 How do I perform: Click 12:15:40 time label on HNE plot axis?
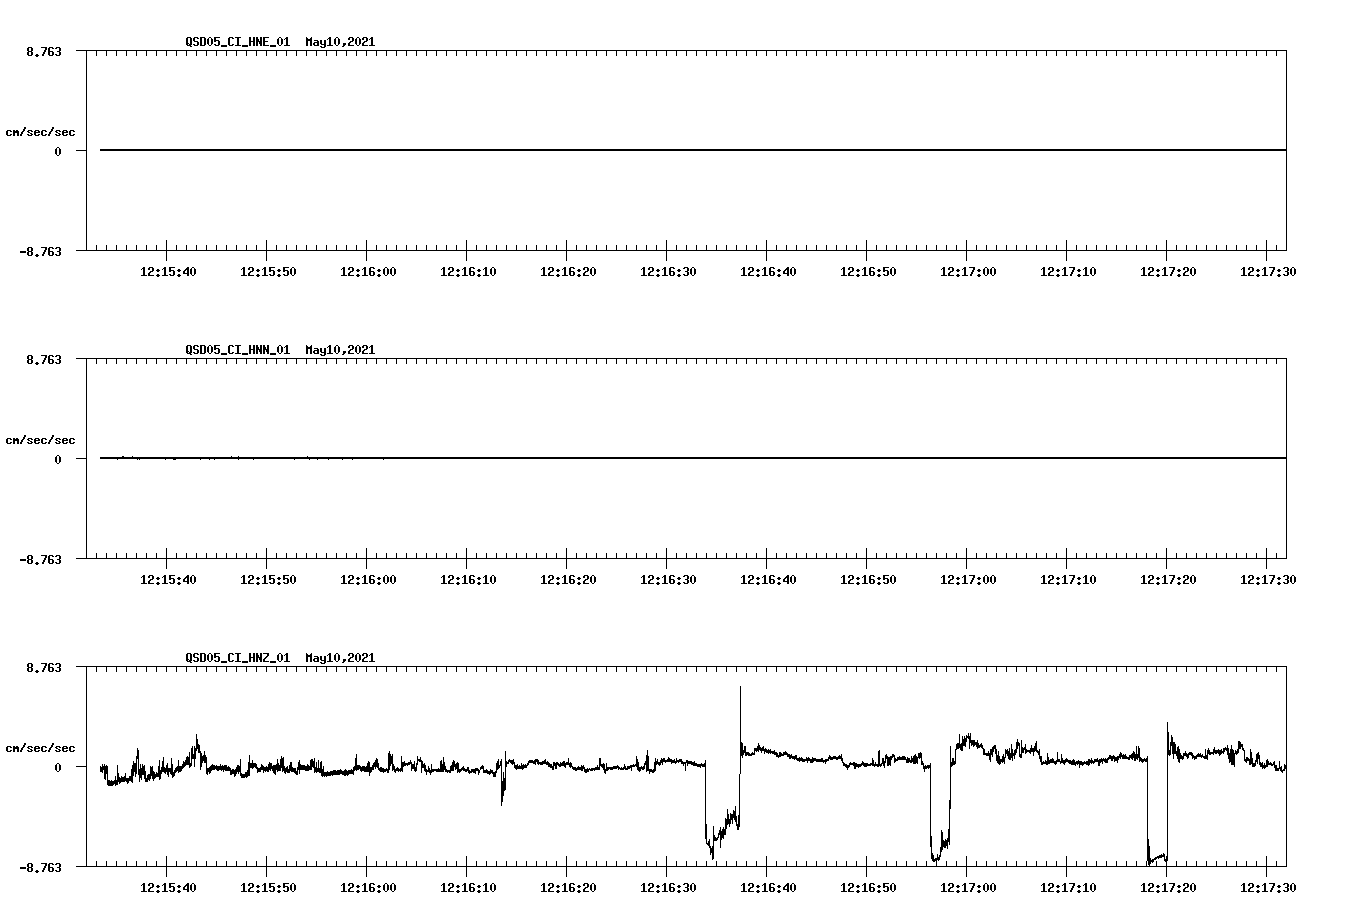tap(168, 271)
